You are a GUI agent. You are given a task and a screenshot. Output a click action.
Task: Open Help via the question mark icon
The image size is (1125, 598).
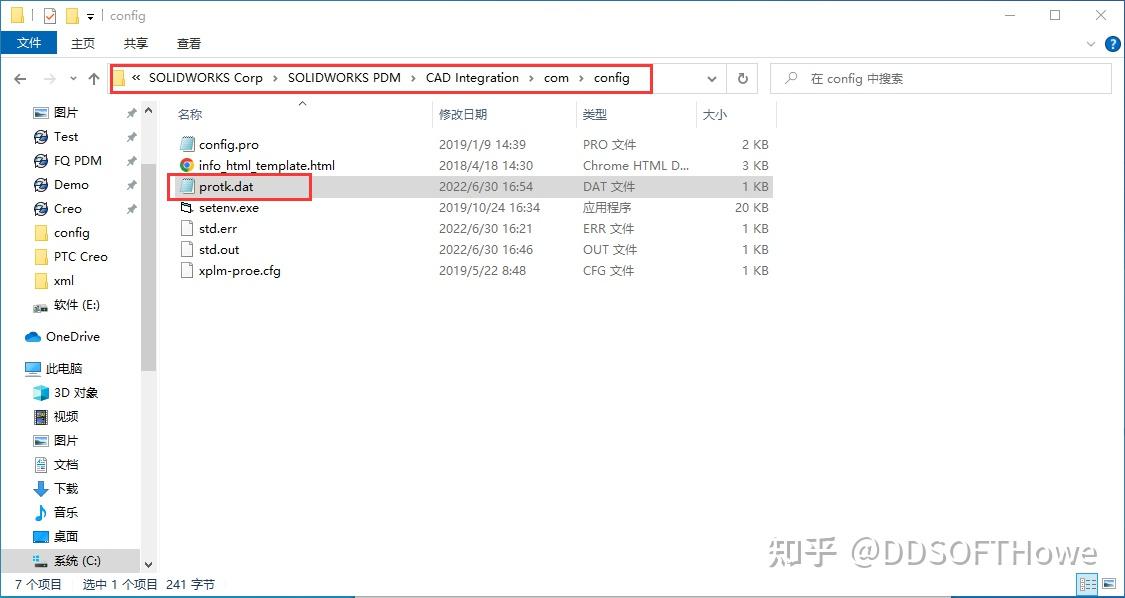coord(1111,43)
